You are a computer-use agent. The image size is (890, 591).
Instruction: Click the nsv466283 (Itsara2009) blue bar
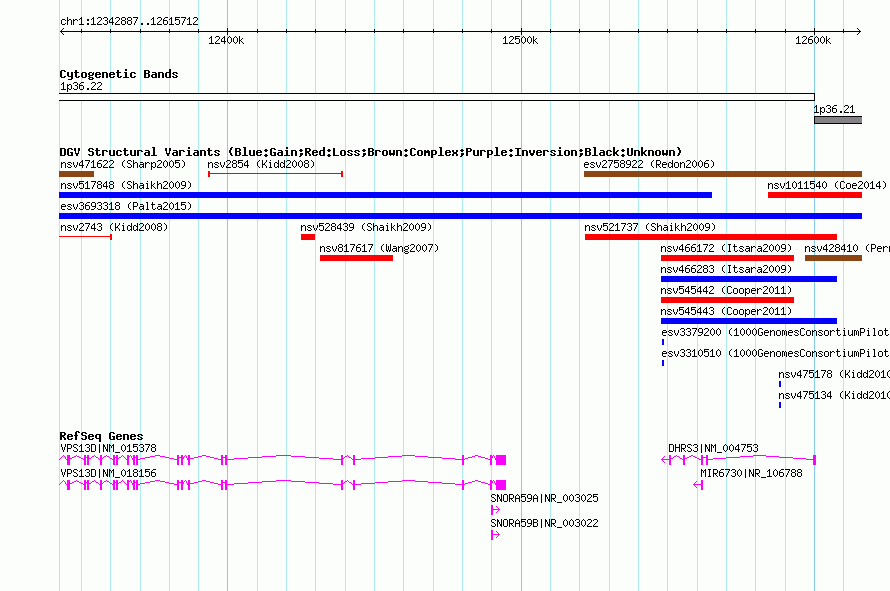pos(749,279)
